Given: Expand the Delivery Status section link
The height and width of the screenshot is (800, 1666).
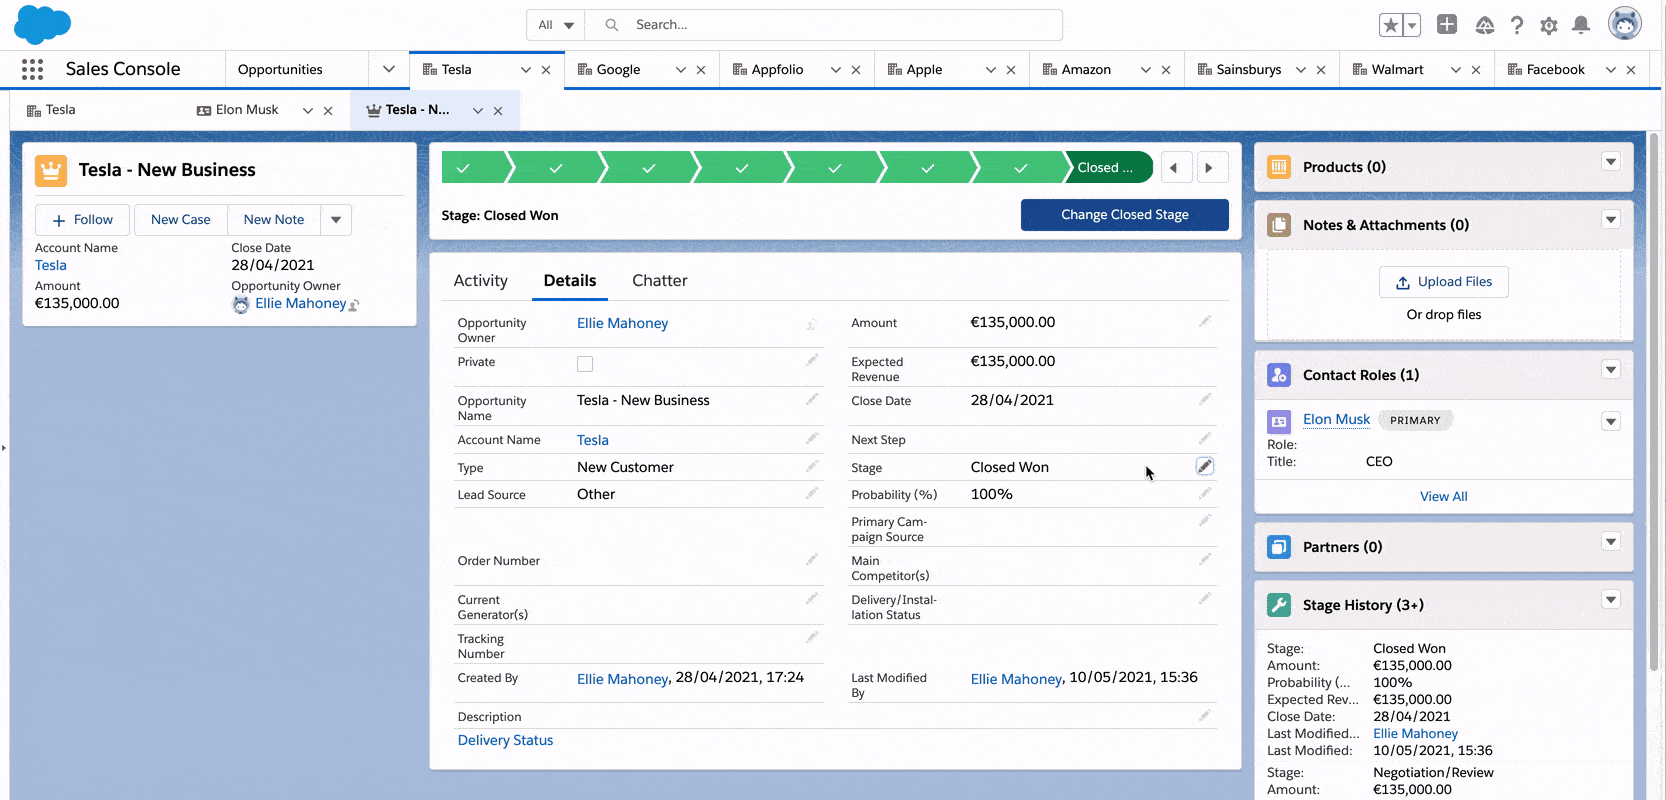Looking at the screenshot, I should [x=505, y=741].
